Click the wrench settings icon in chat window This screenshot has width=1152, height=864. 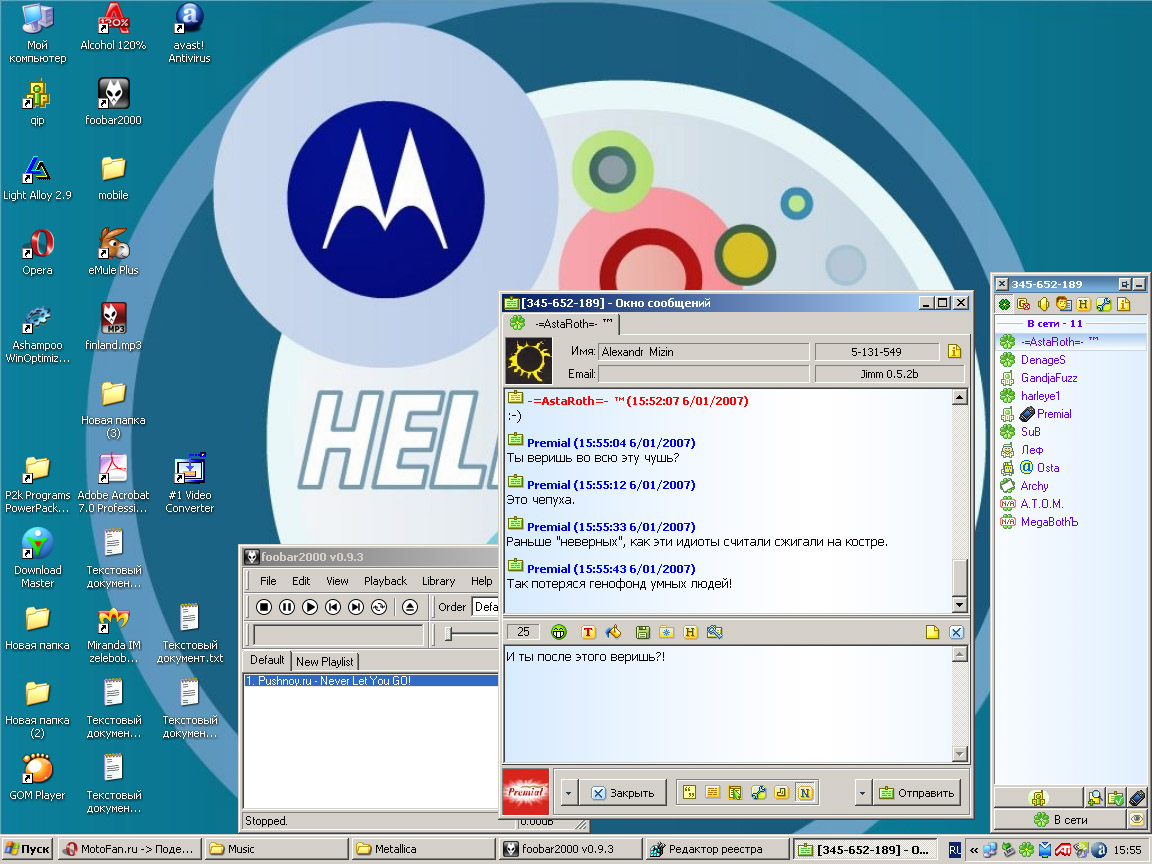(758, 792)
